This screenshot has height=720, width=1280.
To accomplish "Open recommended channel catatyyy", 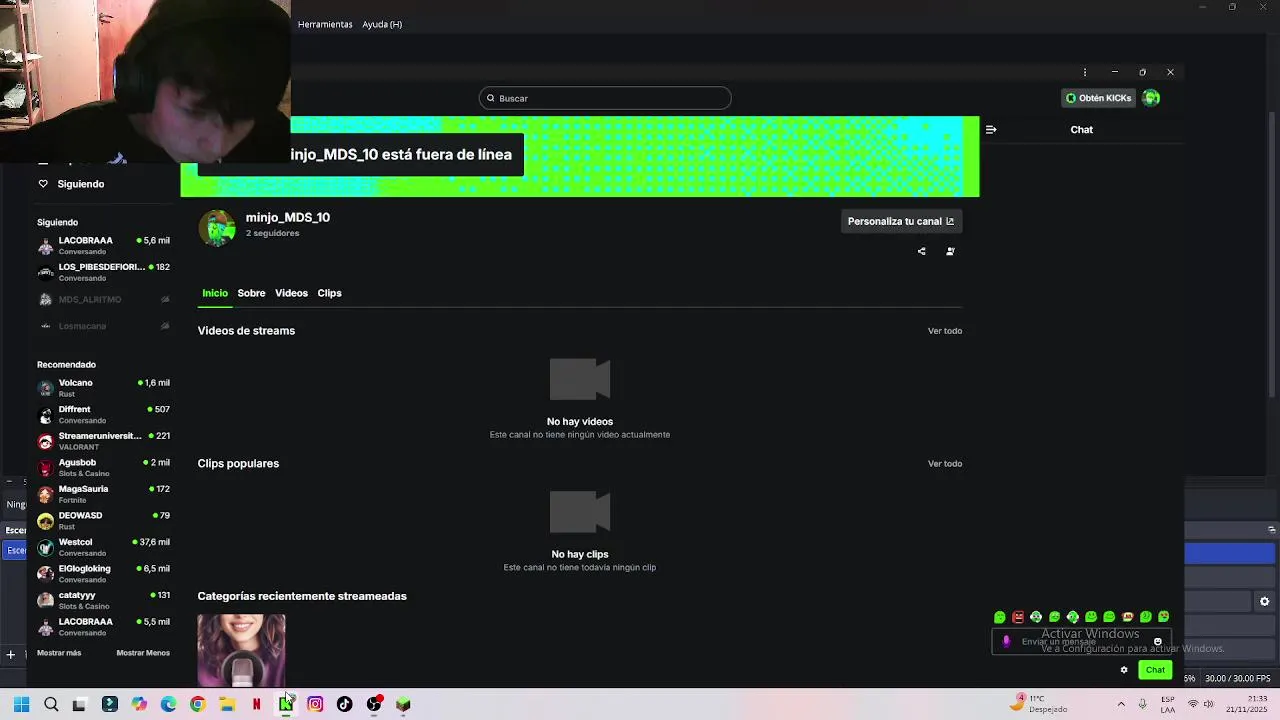I will tap(103, 600).
